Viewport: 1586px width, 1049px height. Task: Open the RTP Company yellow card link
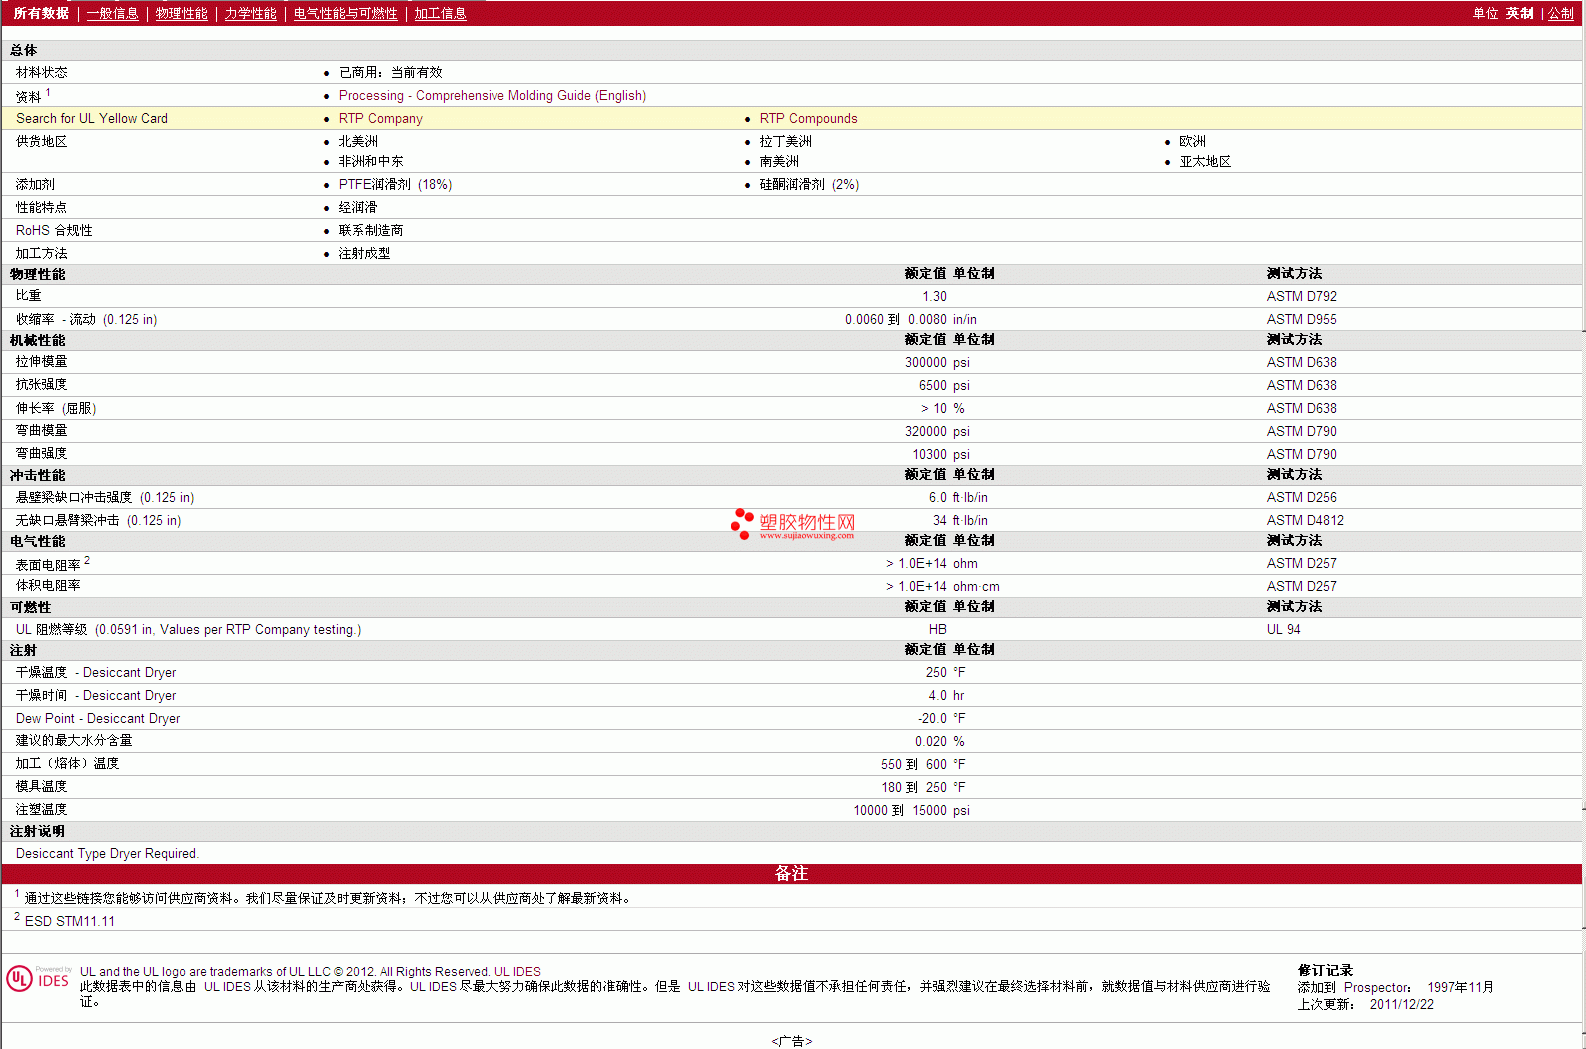point(380,119)
